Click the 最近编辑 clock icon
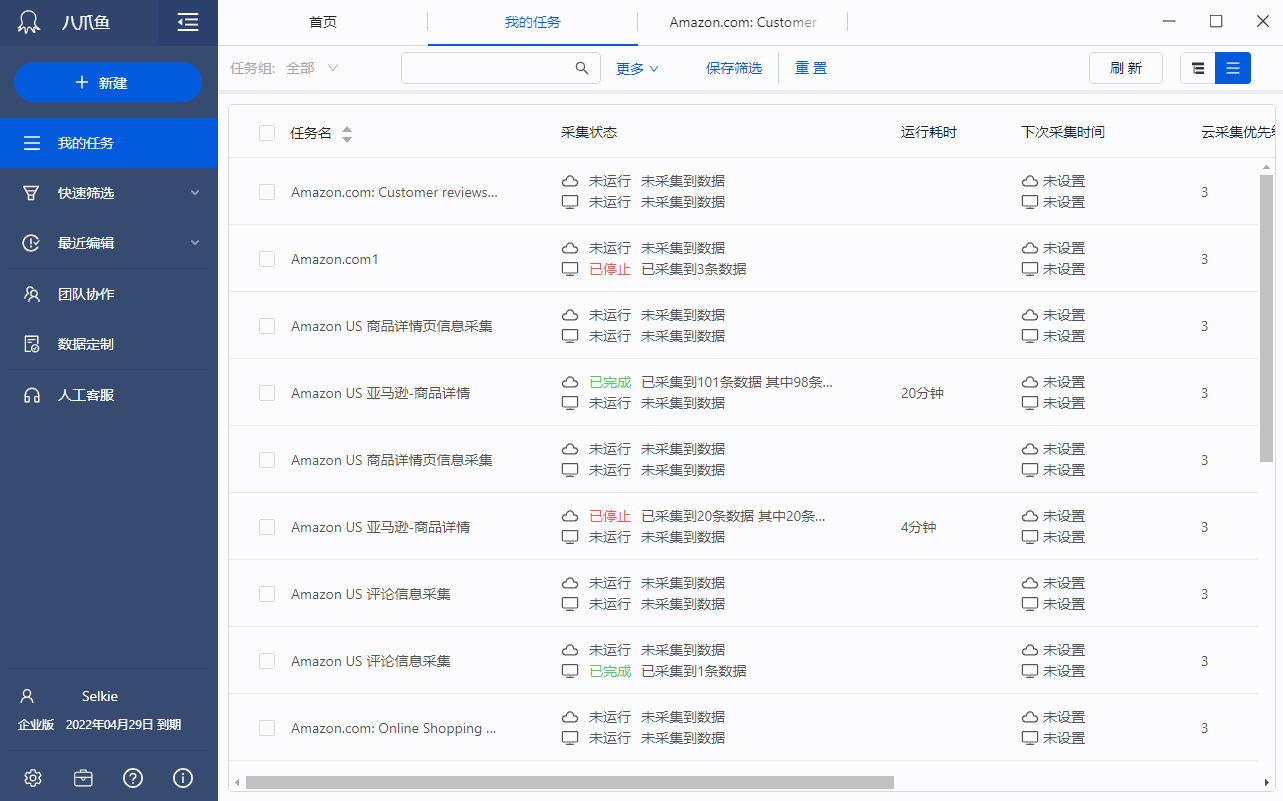The width and height of the screenshot is (1283, 801). tap(32, 243)
